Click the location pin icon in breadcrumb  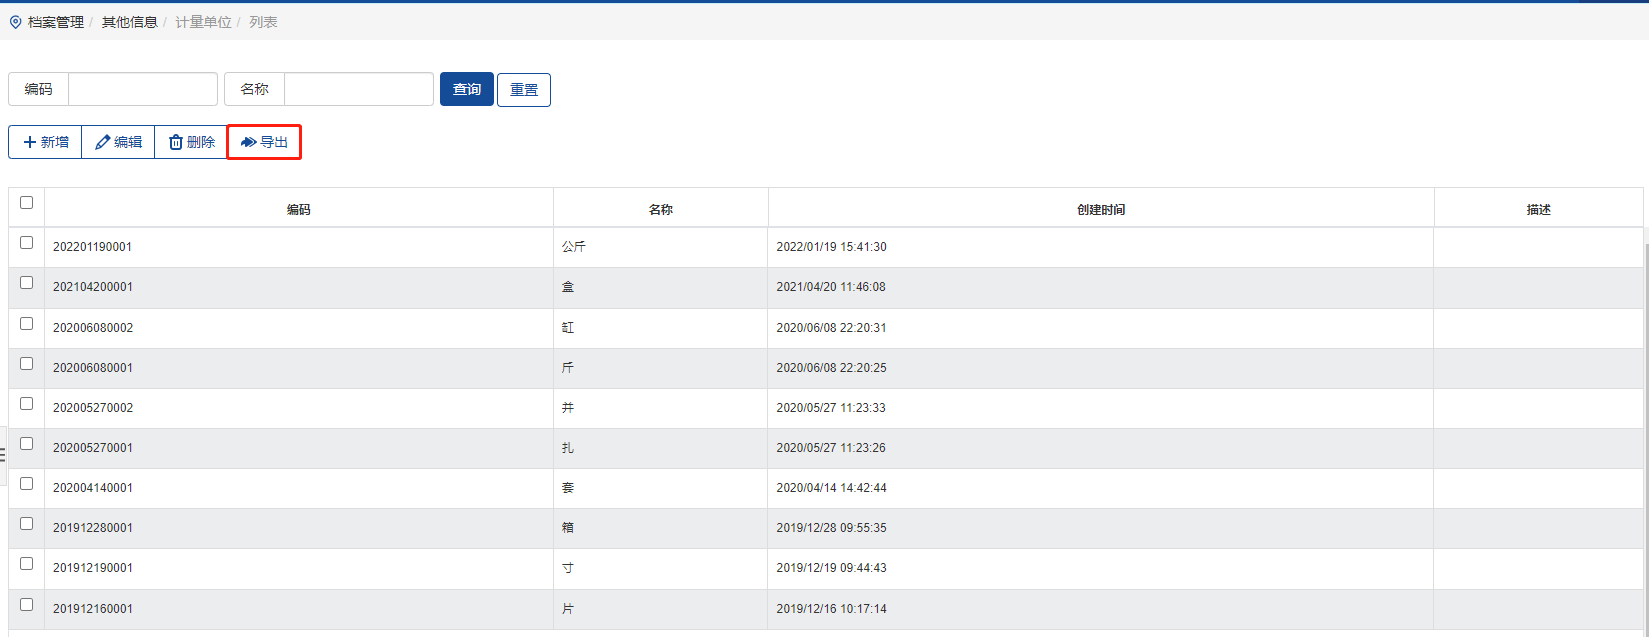(15, 22)
